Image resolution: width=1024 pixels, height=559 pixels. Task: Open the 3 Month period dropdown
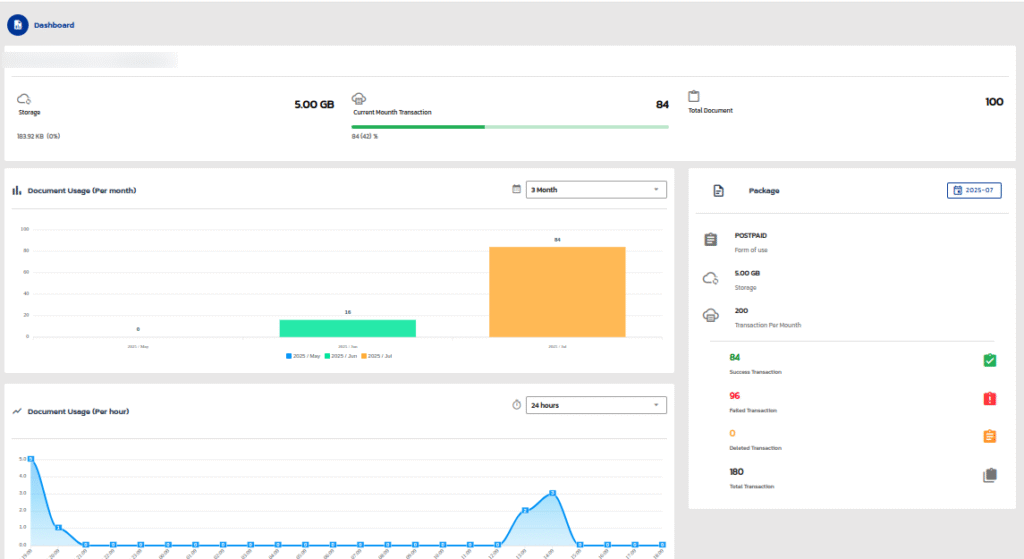[x=596, y=189]
